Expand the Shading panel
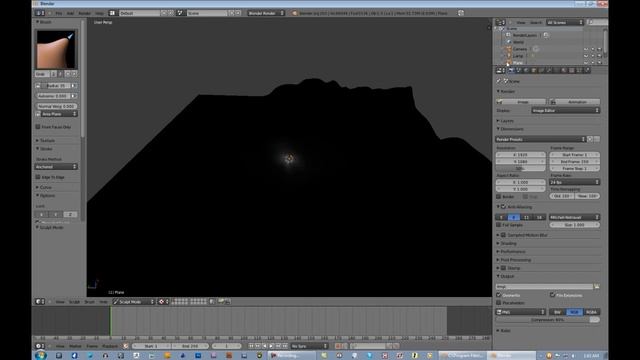Image resolution: width=640 pixels, height=360 pixels. [x=507, y=243]
